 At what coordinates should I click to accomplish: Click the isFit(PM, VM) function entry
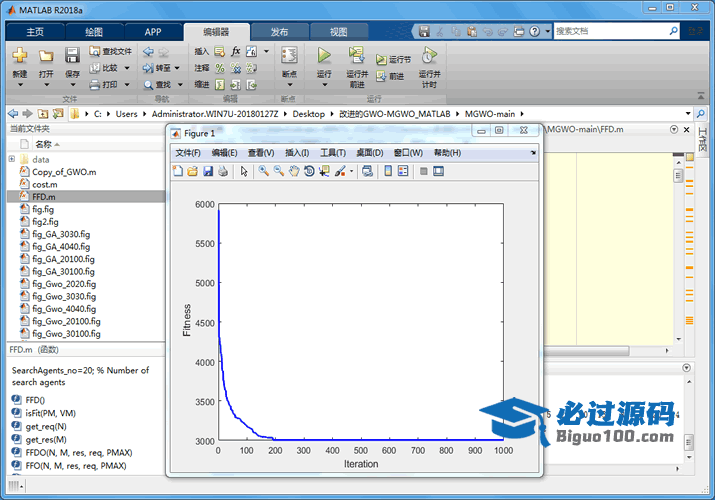coord(50,413)
